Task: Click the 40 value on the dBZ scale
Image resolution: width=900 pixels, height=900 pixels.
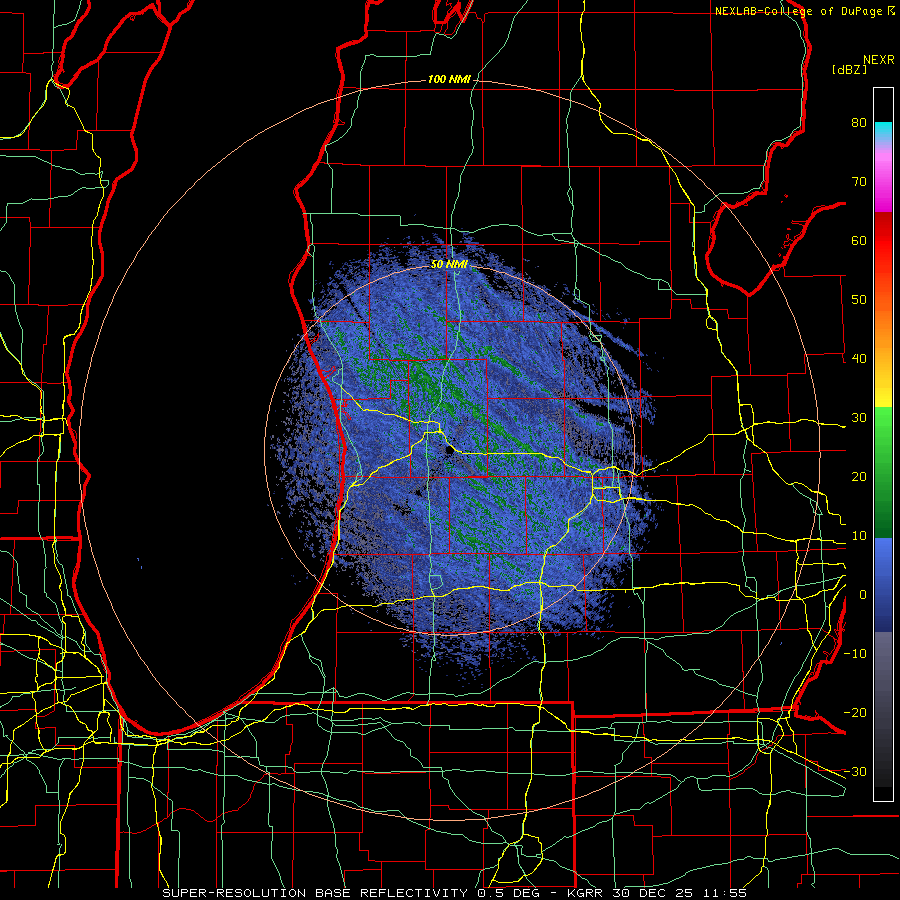Action: 859,359
